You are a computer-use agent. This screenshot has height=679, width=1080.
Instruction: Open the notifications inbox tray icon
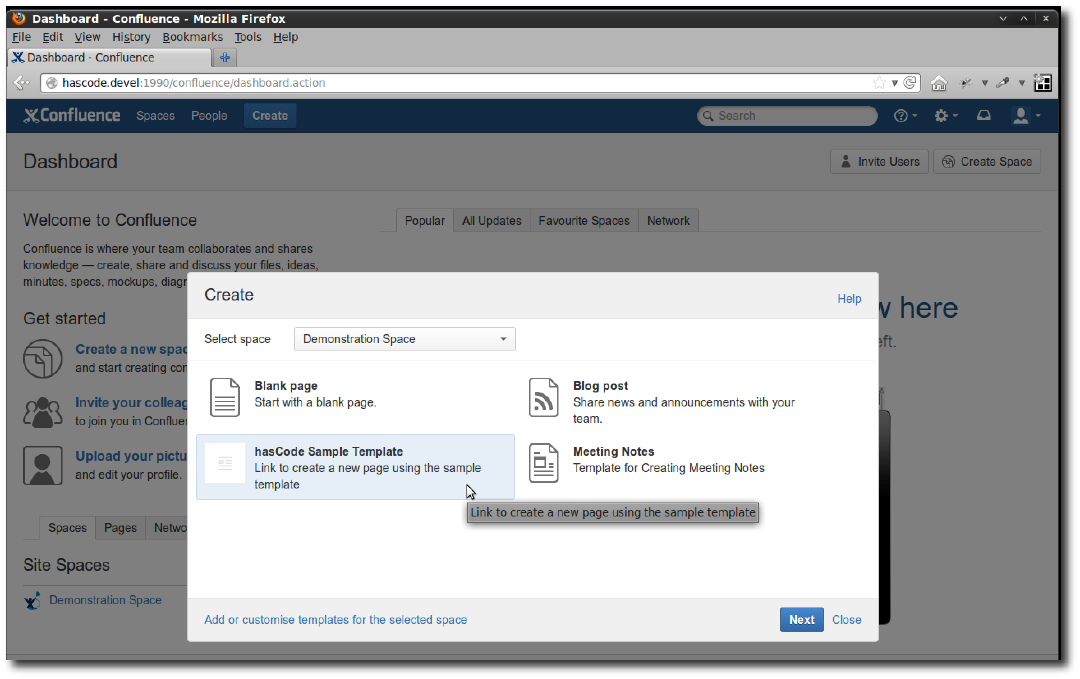(x=984, y=116)
